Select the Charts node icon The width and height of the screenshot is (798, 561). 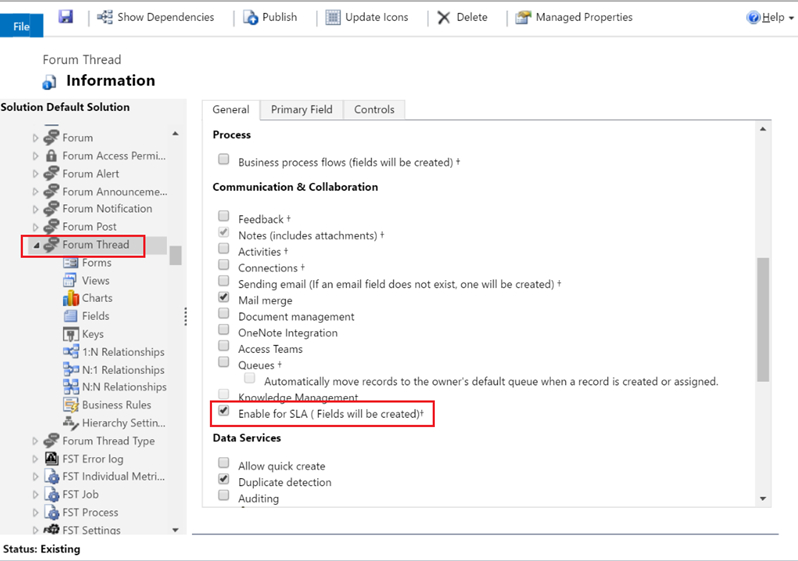point(71,298)
